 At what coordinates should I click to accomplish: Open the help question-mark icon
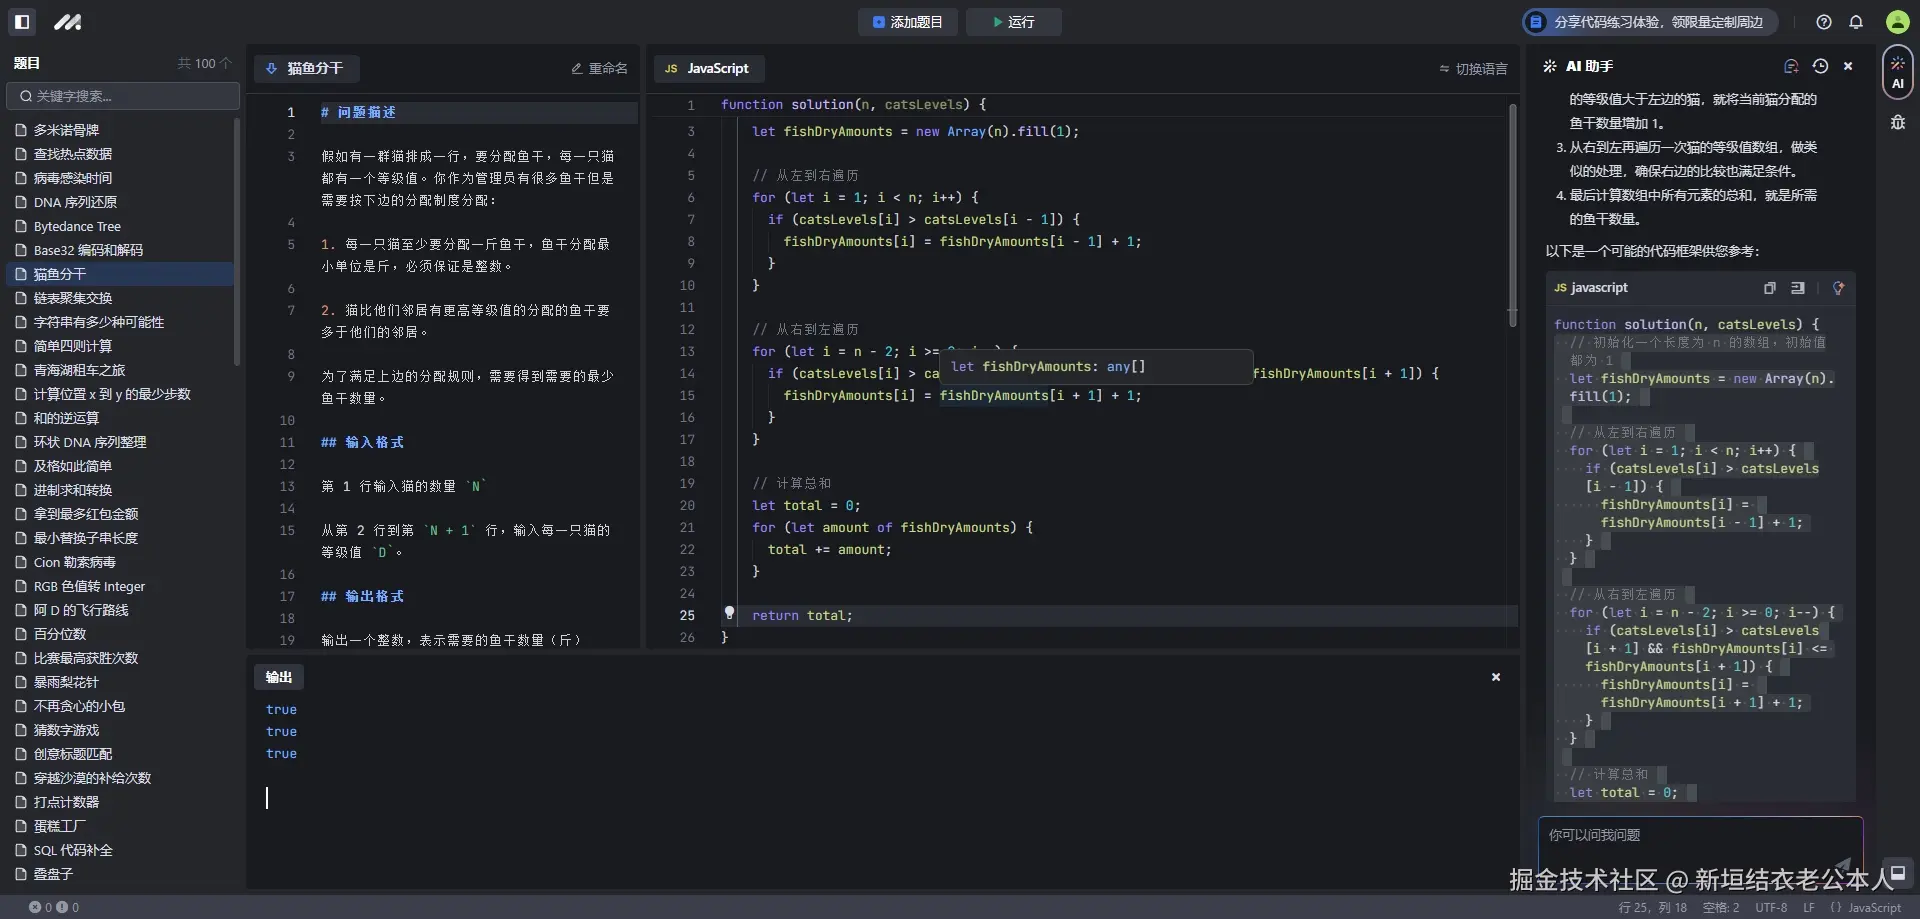(x=1824, y=22)
